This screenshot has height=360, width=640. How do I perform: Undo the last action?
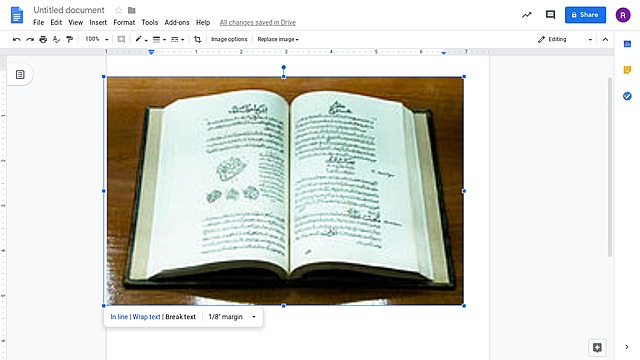(x=17, y=40)
